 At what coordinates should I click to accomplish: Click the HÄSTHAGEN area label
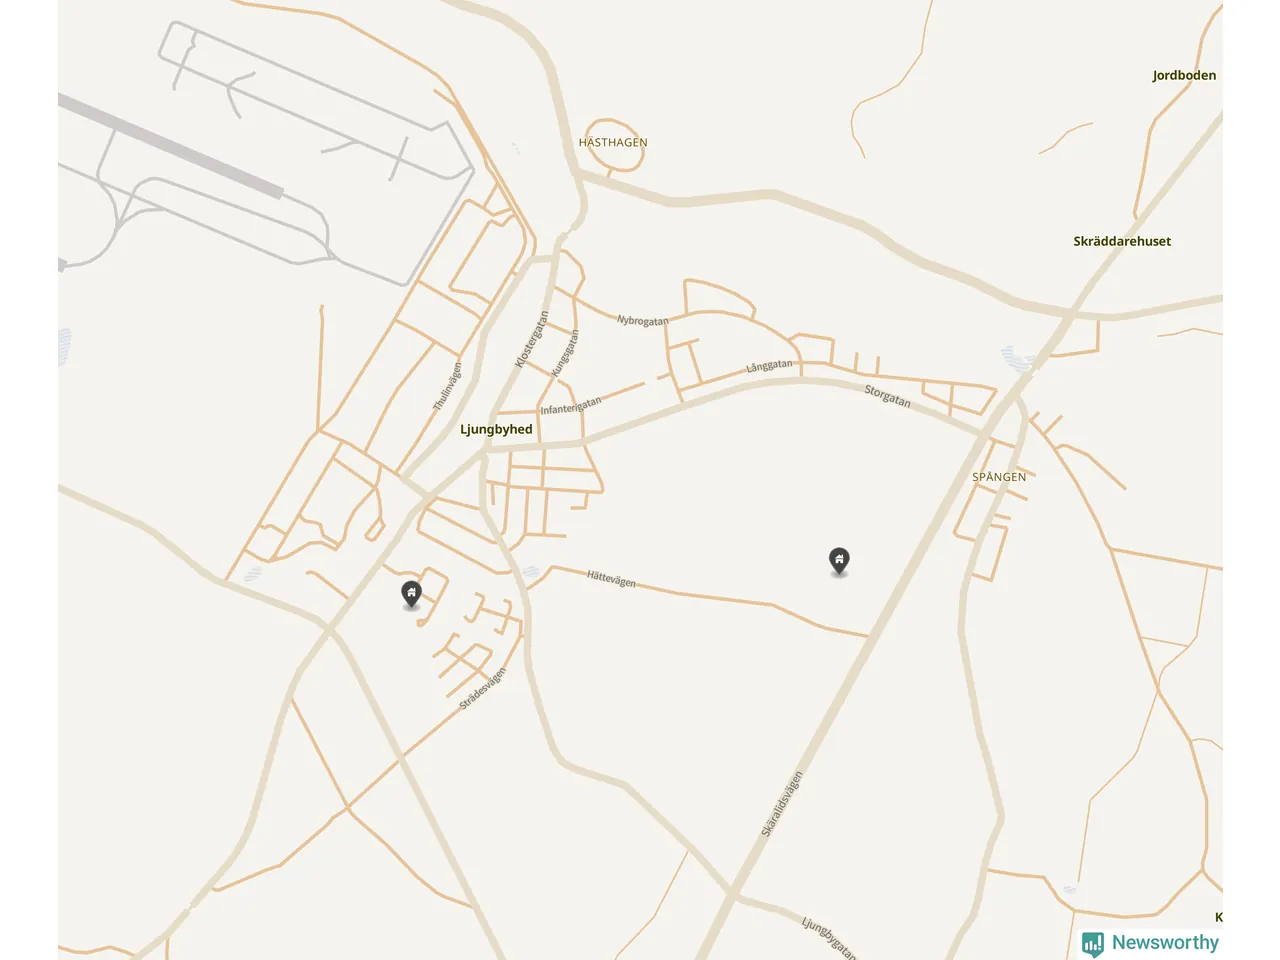pos(613,142)
